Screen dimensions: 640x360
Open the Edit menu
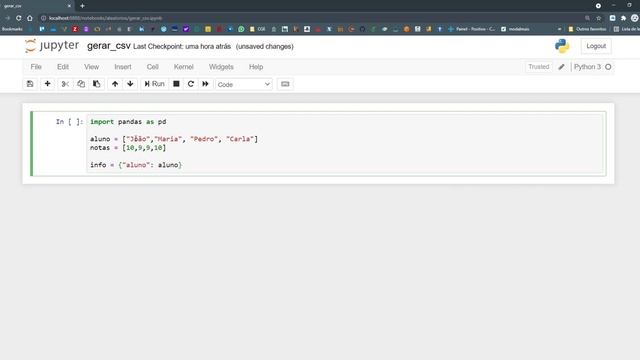[63, 67]
